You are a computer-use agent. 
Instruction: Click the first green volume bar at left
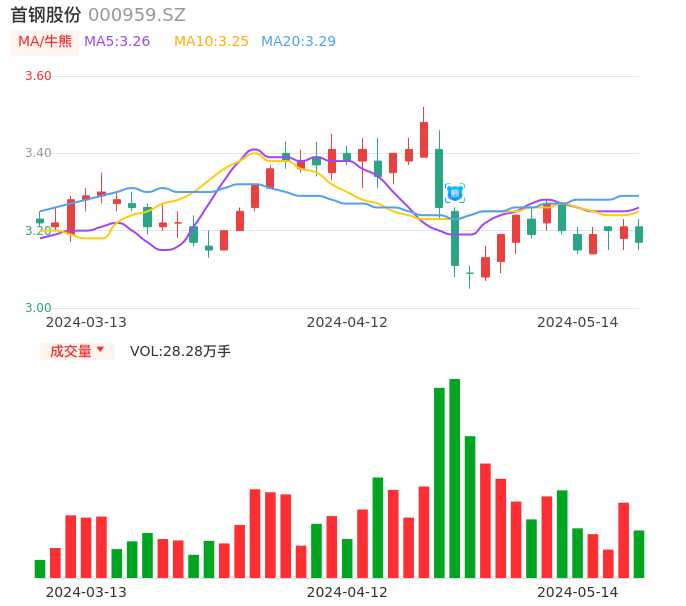[40, 568]
